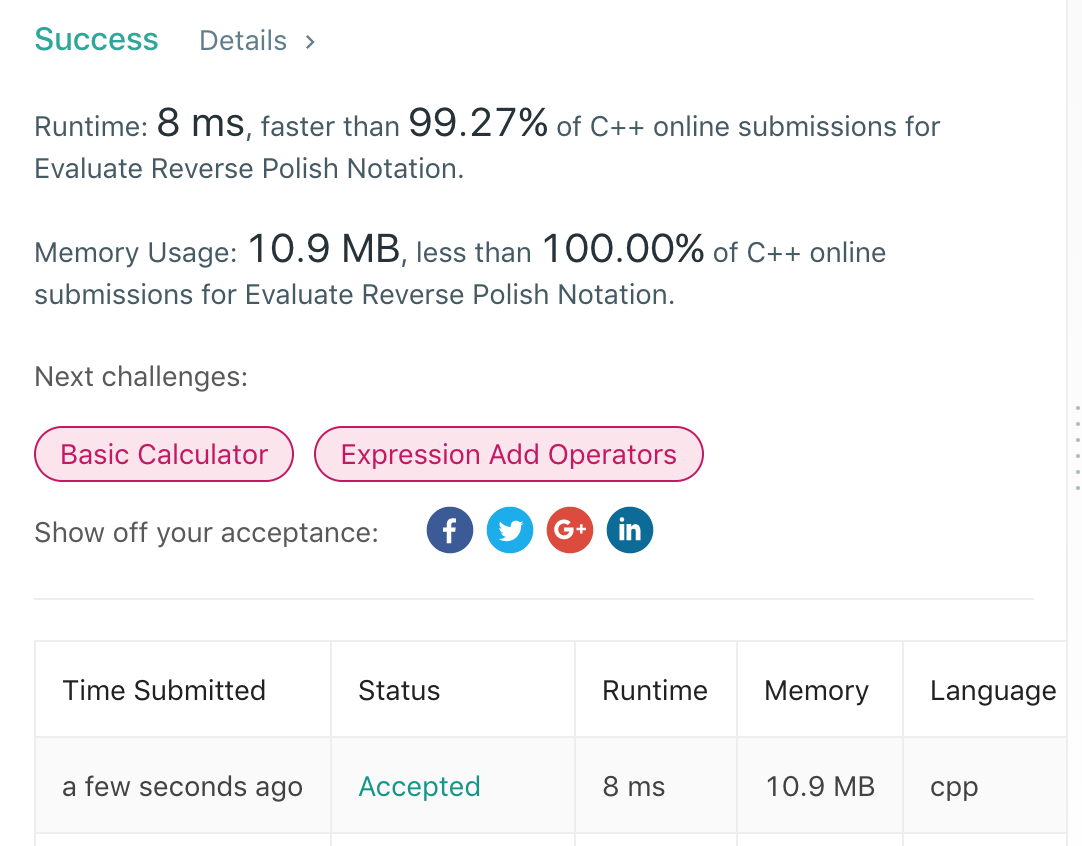The width and height of the screenshot is (1082, 846).
Task: Select the cpp language cell
Action: point(954,787)
